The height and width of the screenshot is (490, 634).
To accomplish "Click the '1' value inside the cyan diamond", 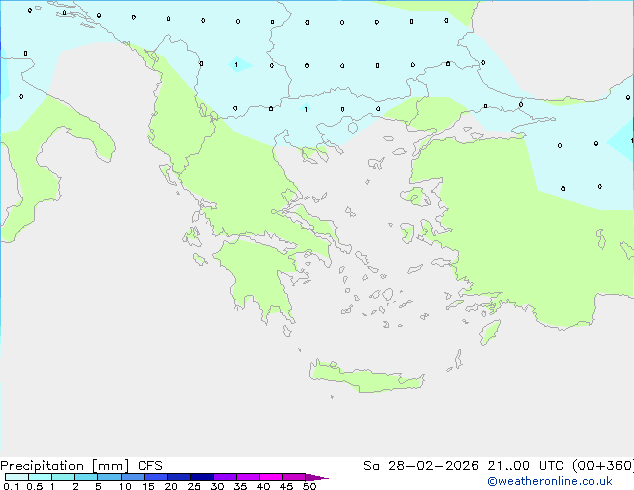I will pos(236,65).
